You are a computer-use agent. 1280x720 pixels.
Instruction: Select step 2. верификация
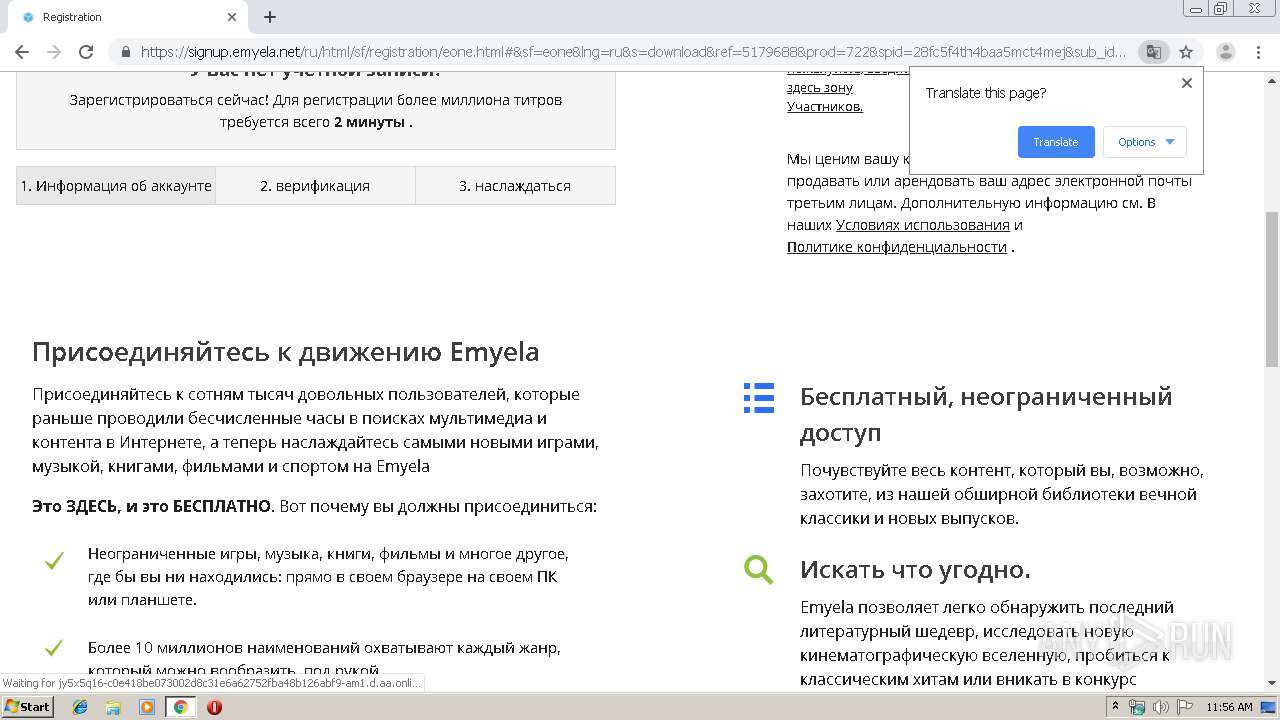coord(315,186)
